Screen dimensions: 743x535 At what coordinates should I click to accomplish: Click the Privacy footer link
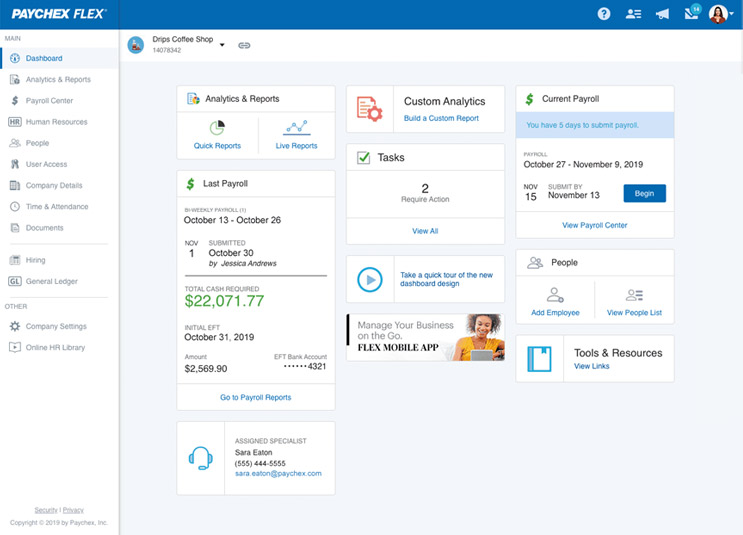point(73,510)
